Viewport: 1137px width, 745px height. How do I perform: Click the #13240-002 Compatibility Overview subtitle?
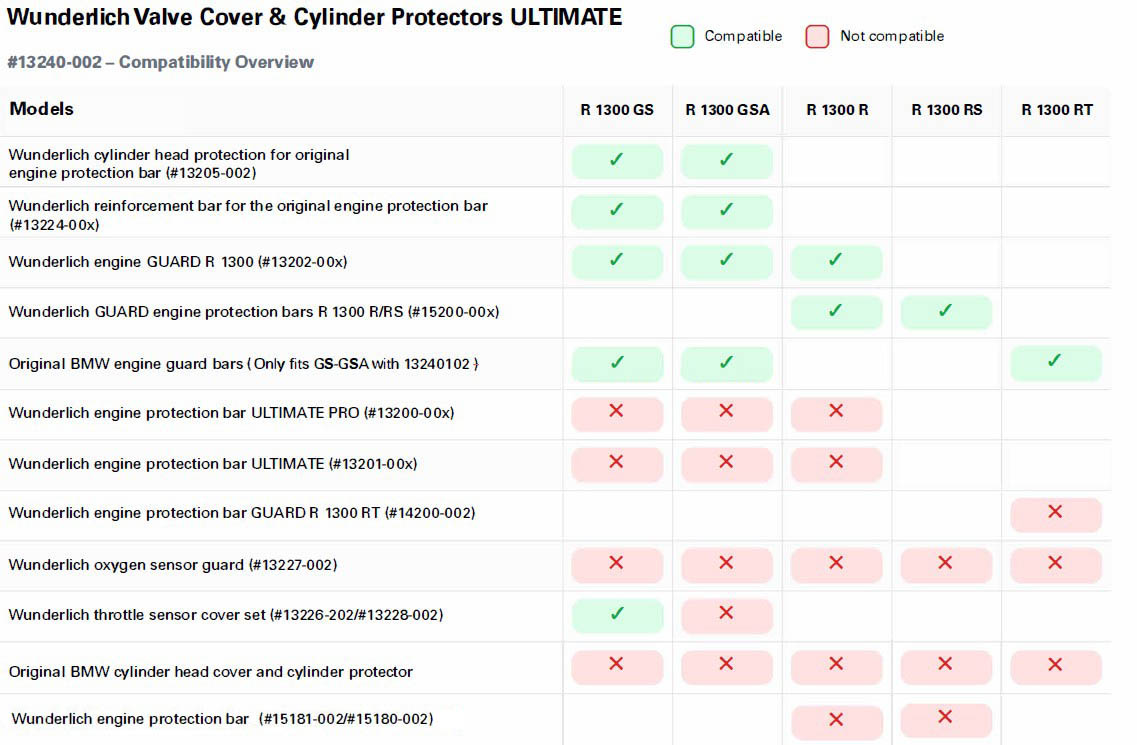coord(160,62)
